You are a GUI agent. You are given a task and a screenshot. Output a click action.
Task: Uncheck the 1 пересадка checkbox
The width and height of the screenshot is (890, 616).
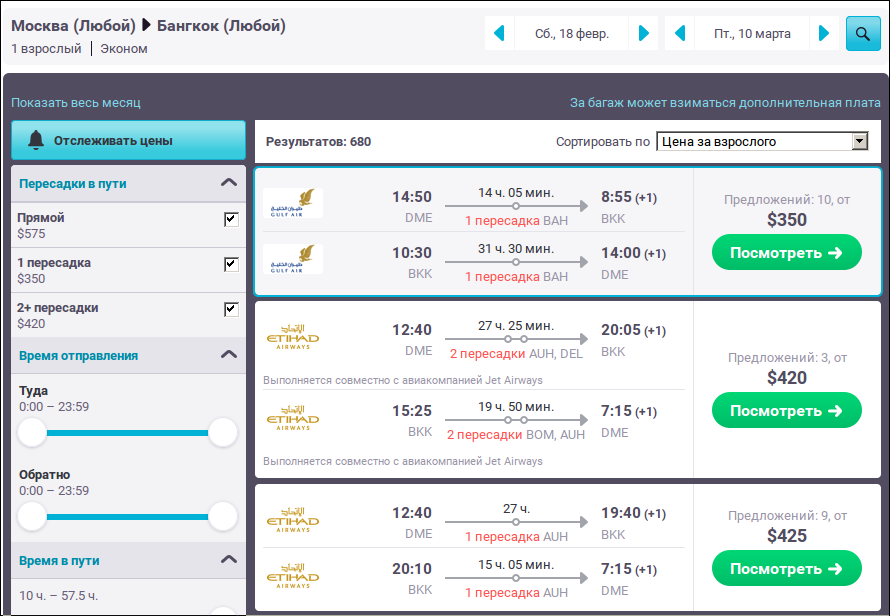231,264
